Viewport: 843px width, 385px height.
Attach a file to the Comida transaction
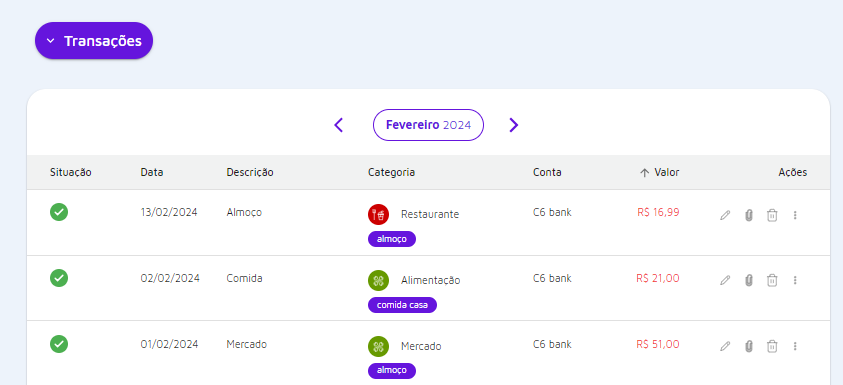point(748,281)
